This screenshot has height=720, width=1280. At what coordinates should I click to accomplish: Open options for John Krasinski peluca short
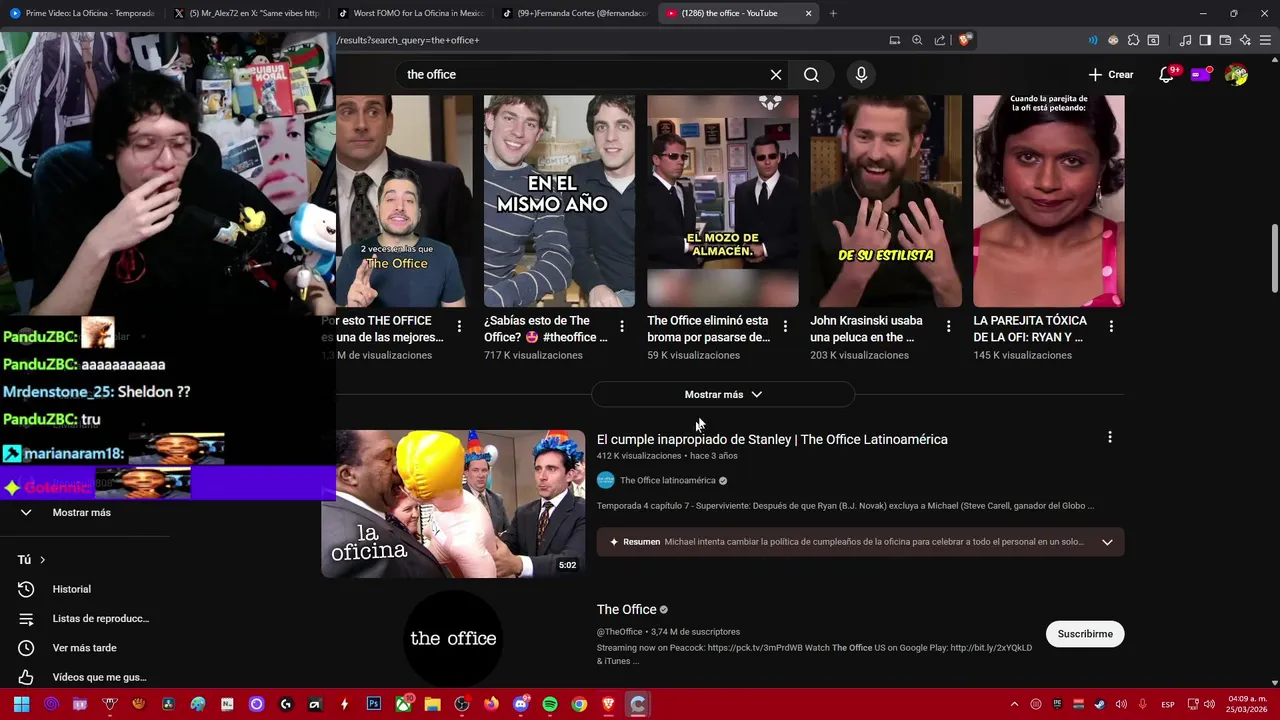click(x=948, y=327)
